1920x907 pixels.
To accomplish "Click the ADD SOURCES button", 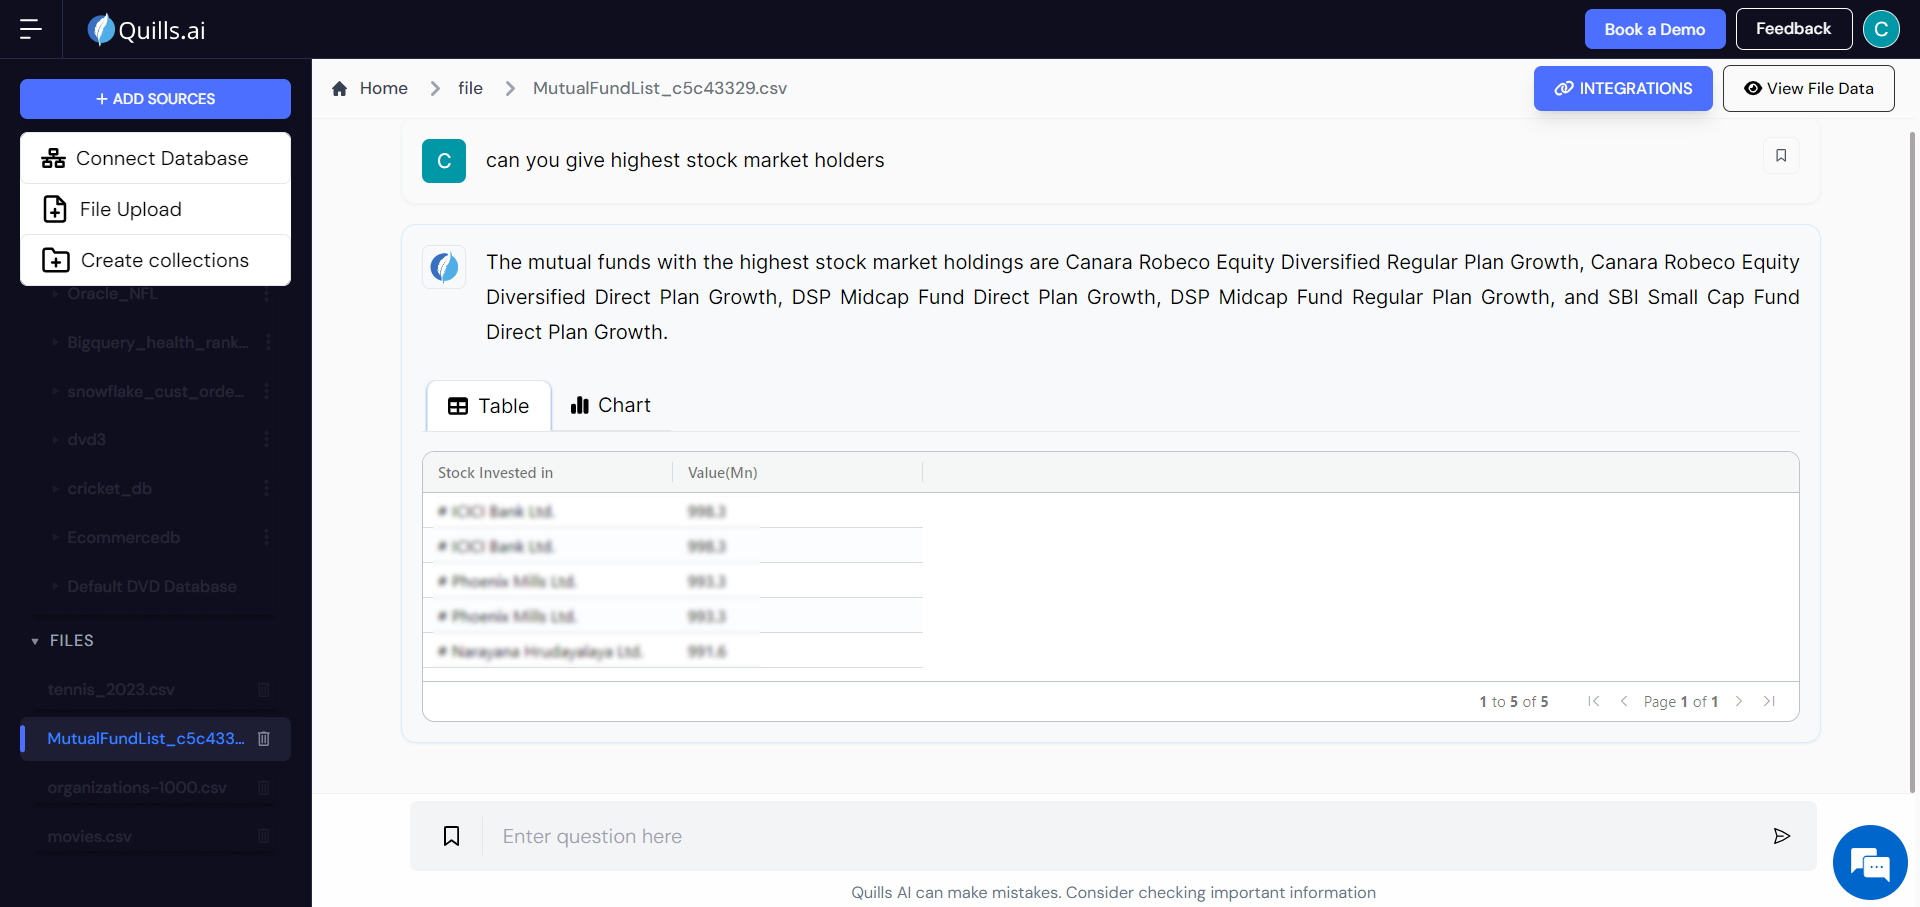I will 155,99.
